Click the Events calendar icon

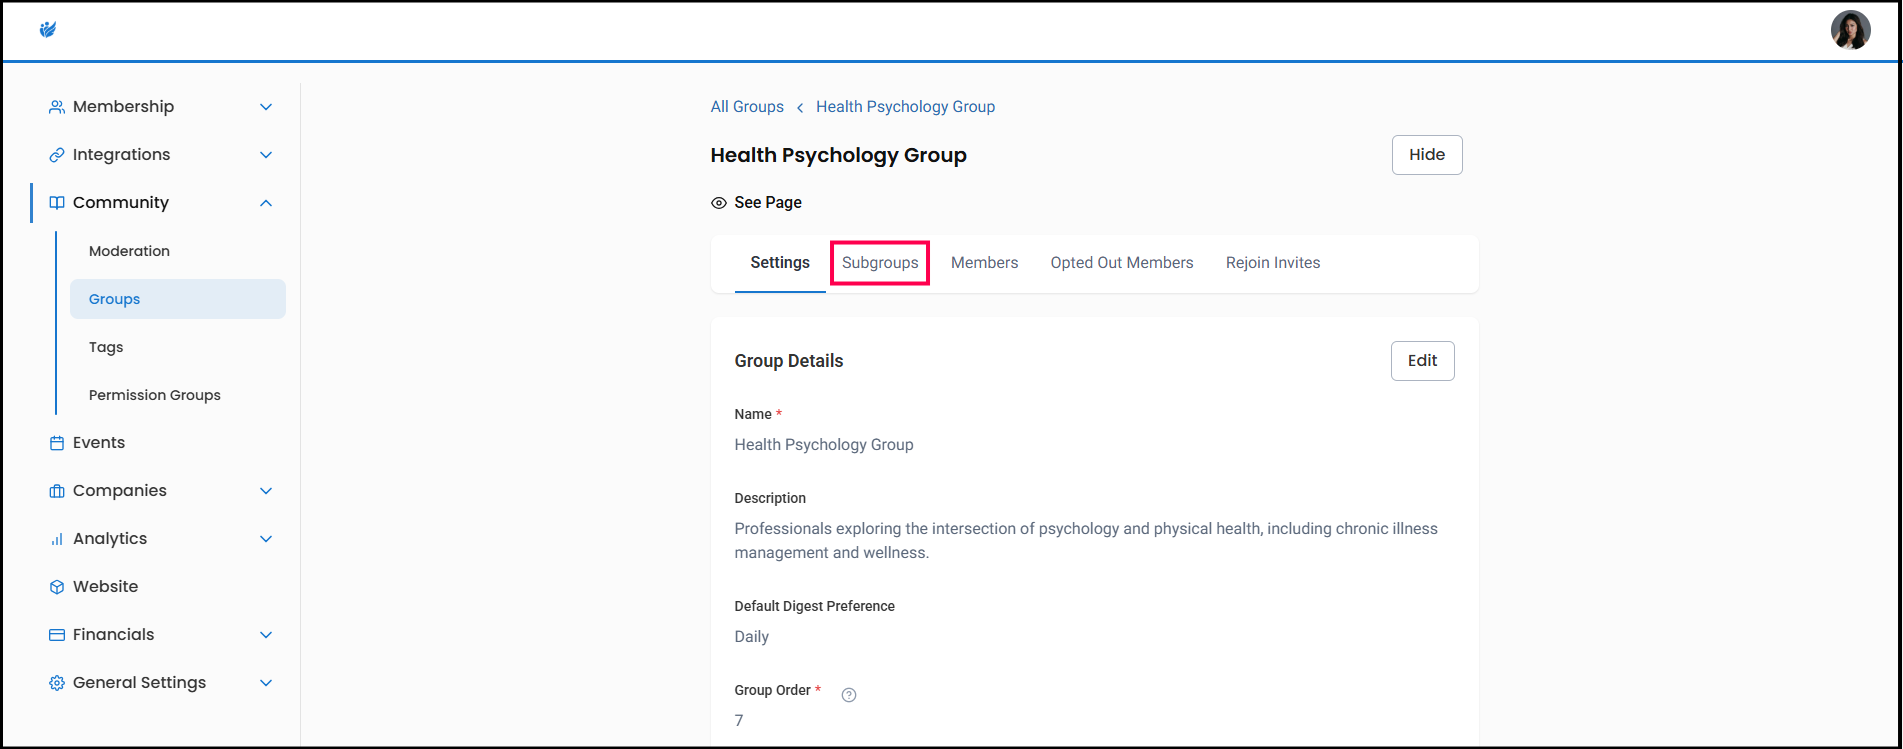click(57, 443)
